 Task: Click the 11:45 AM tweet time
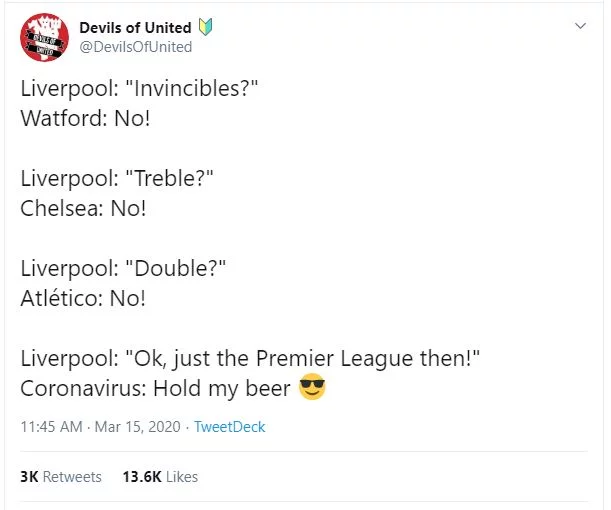tap(52, 427)
